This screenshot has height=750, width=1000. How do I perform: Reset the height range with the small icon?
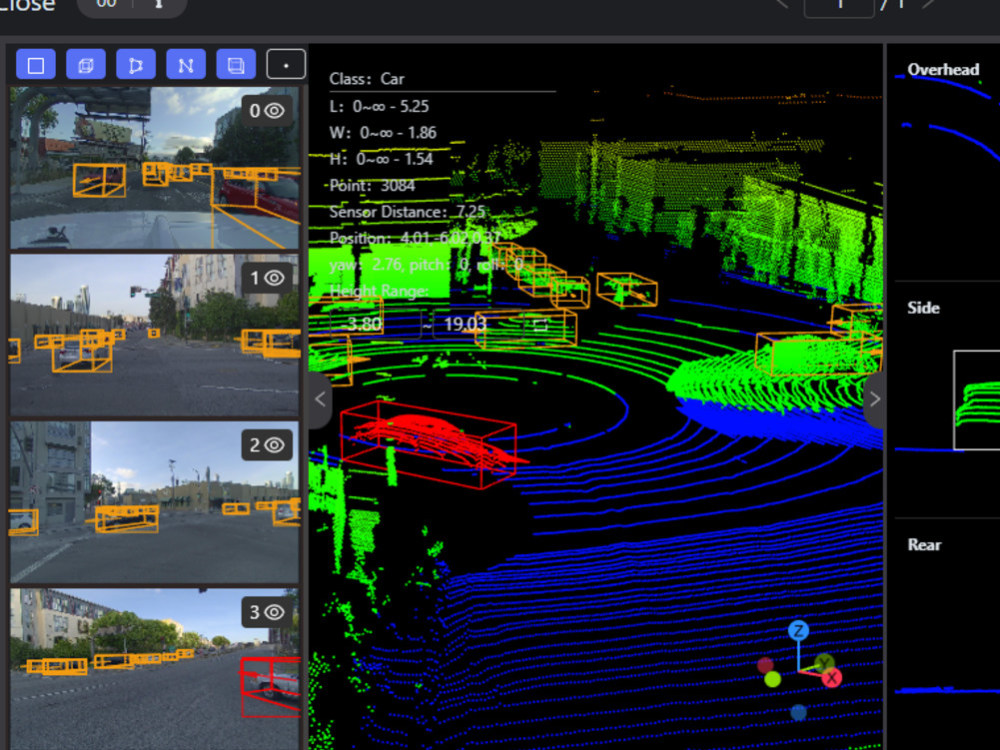[541, 325]
